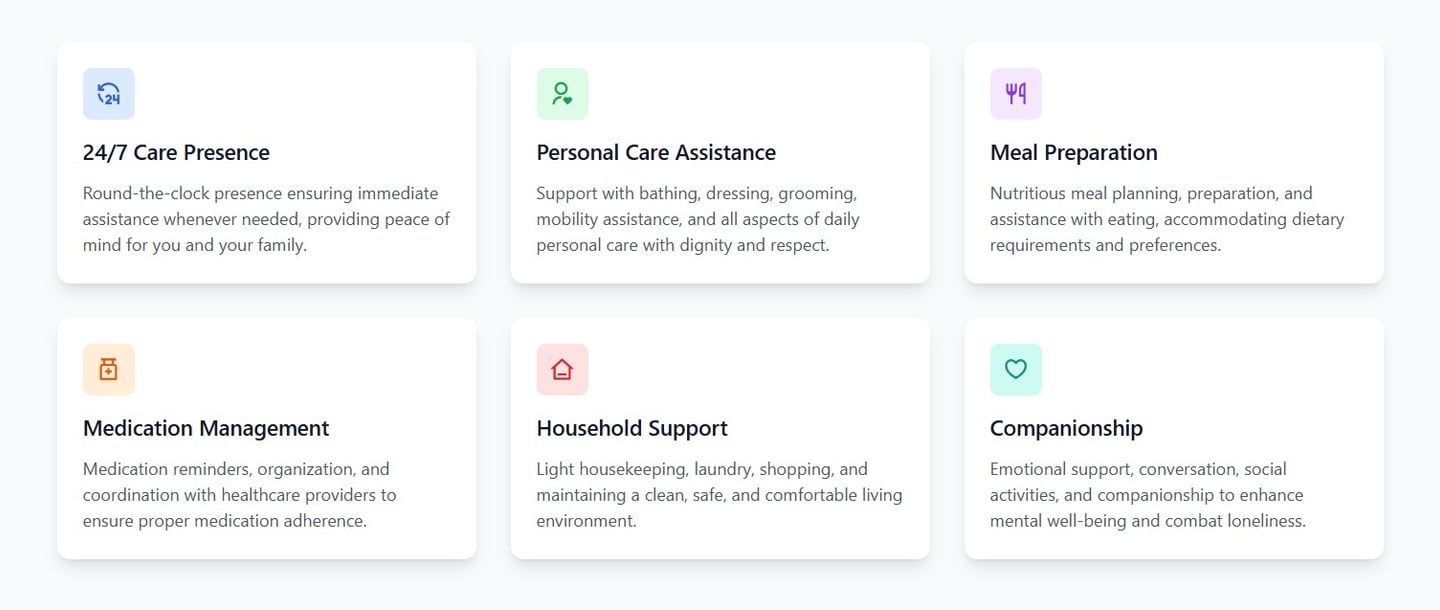
Task: Select the Household Support heading
Action: click(632, 429)
